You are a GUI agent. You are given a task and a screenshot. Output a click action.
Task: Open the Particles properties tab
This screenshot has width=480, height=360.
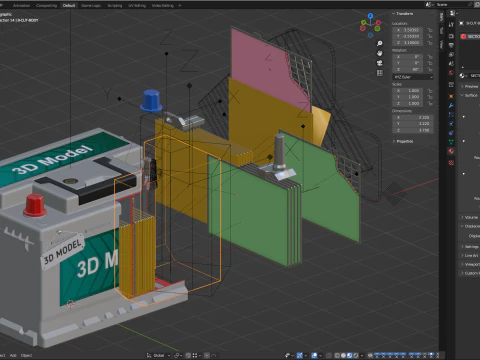[451, 115]
